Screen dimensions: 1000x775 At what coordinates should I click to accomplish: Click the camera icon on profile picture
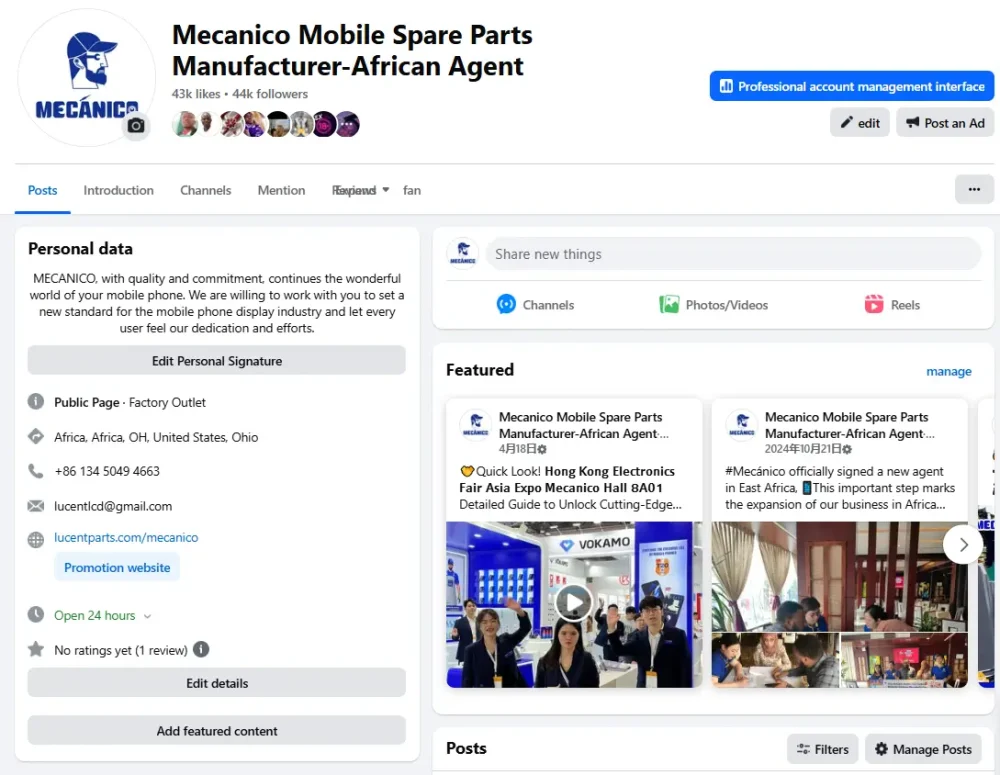coord(136,125)
